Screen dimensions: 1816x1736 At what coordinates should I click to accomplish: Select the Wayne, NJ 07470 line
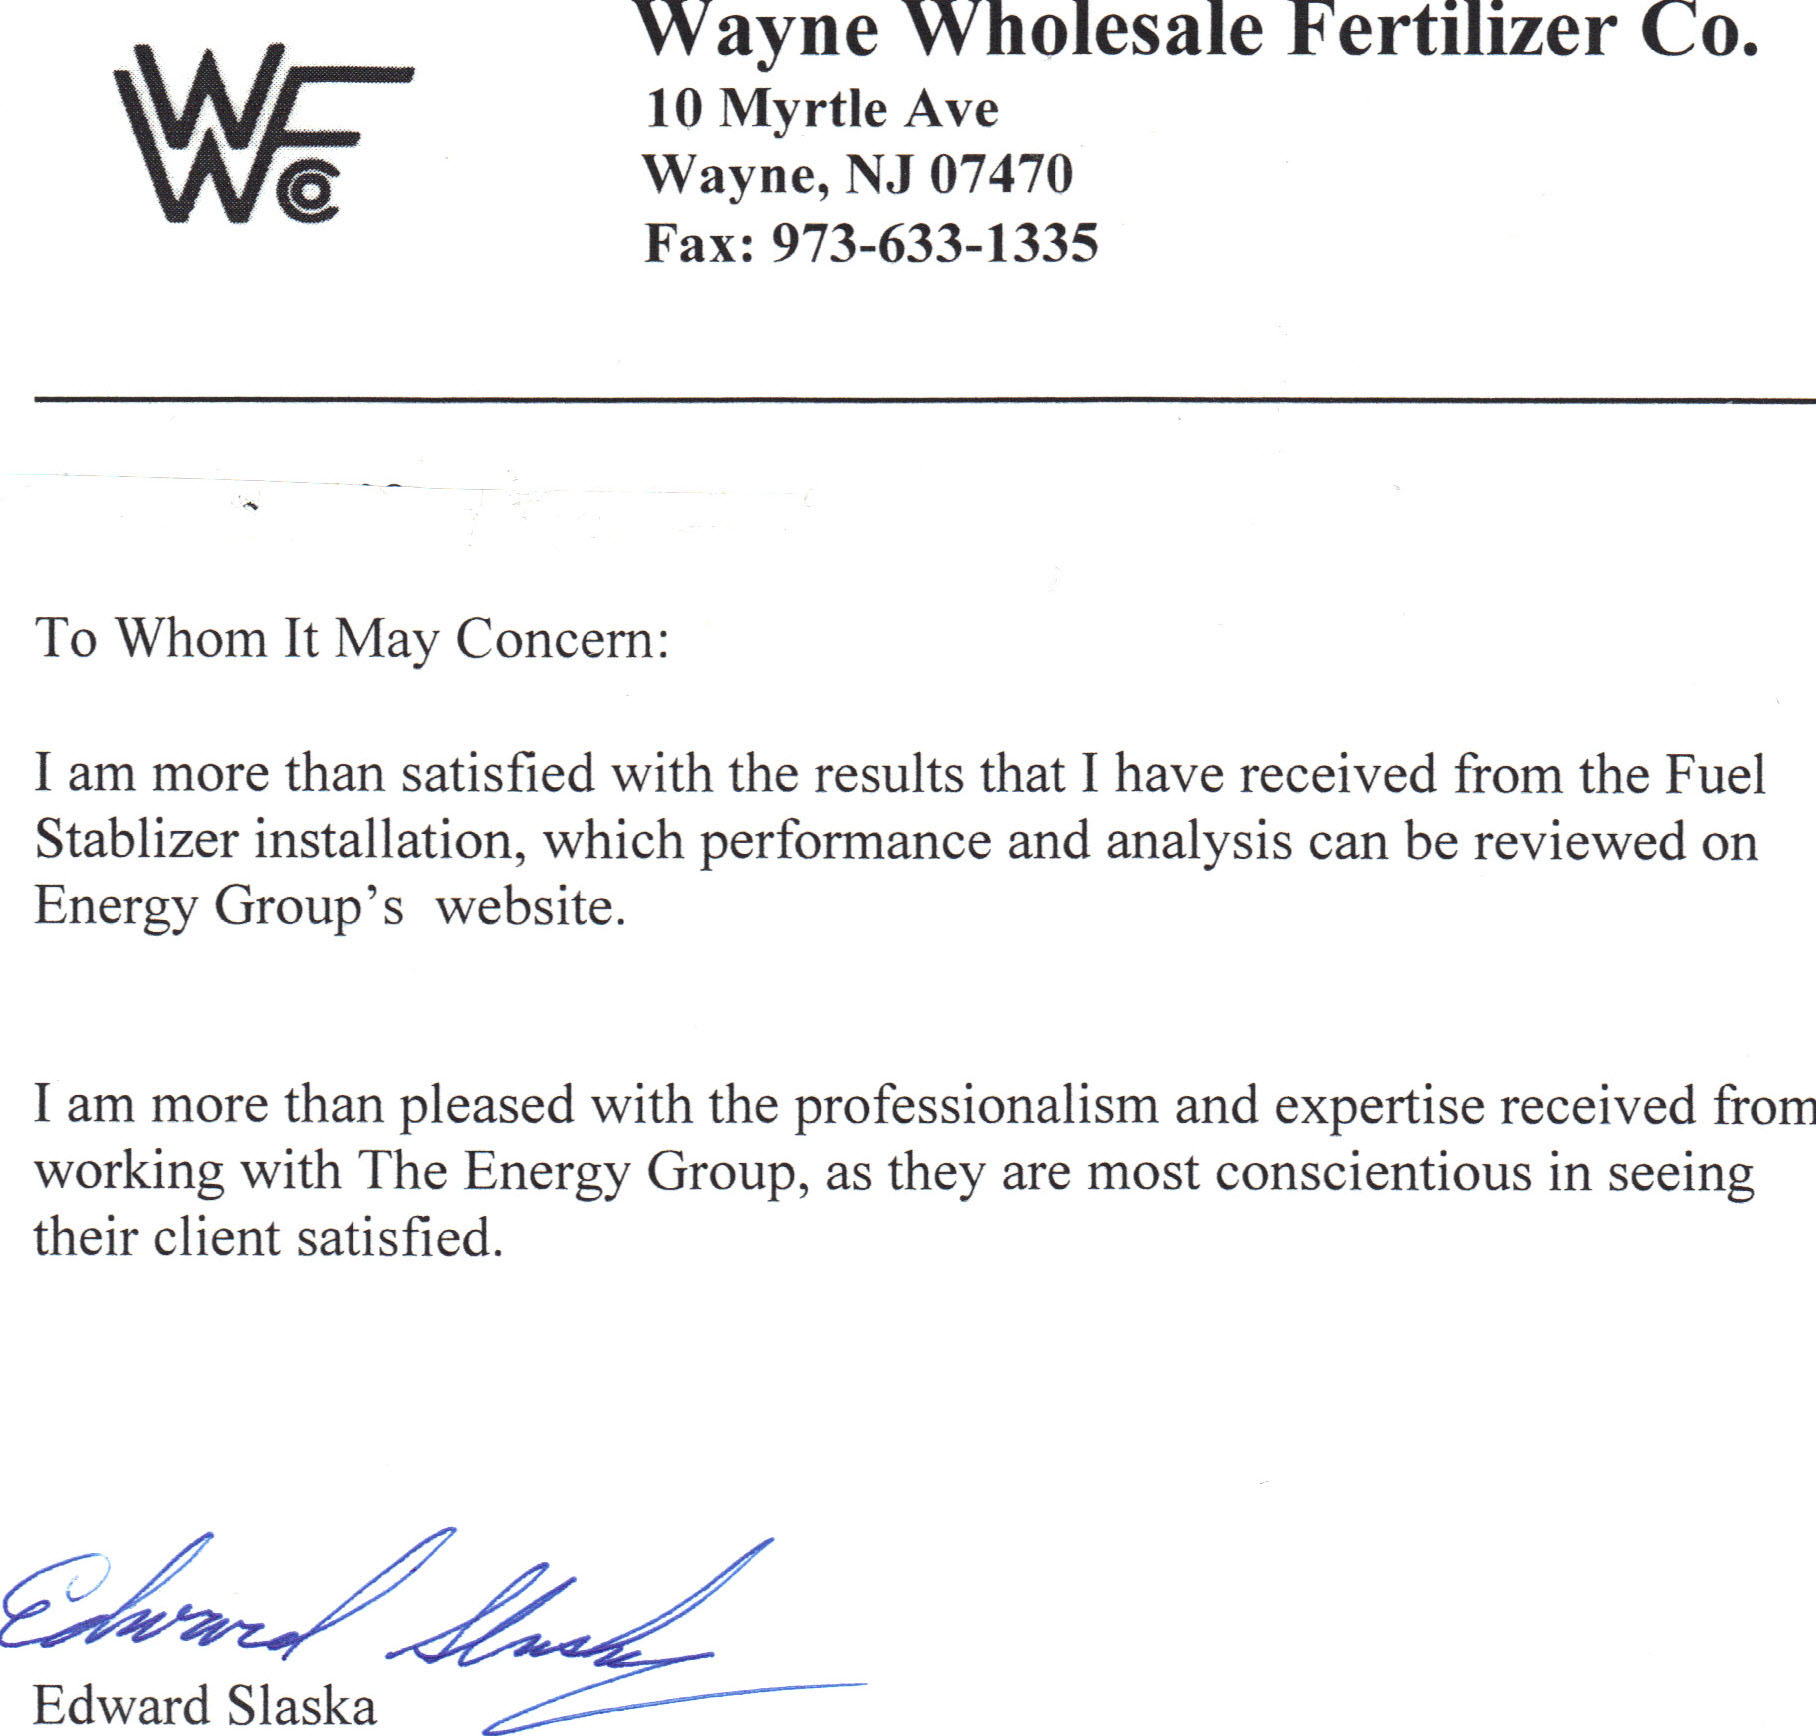click(857, 175)
